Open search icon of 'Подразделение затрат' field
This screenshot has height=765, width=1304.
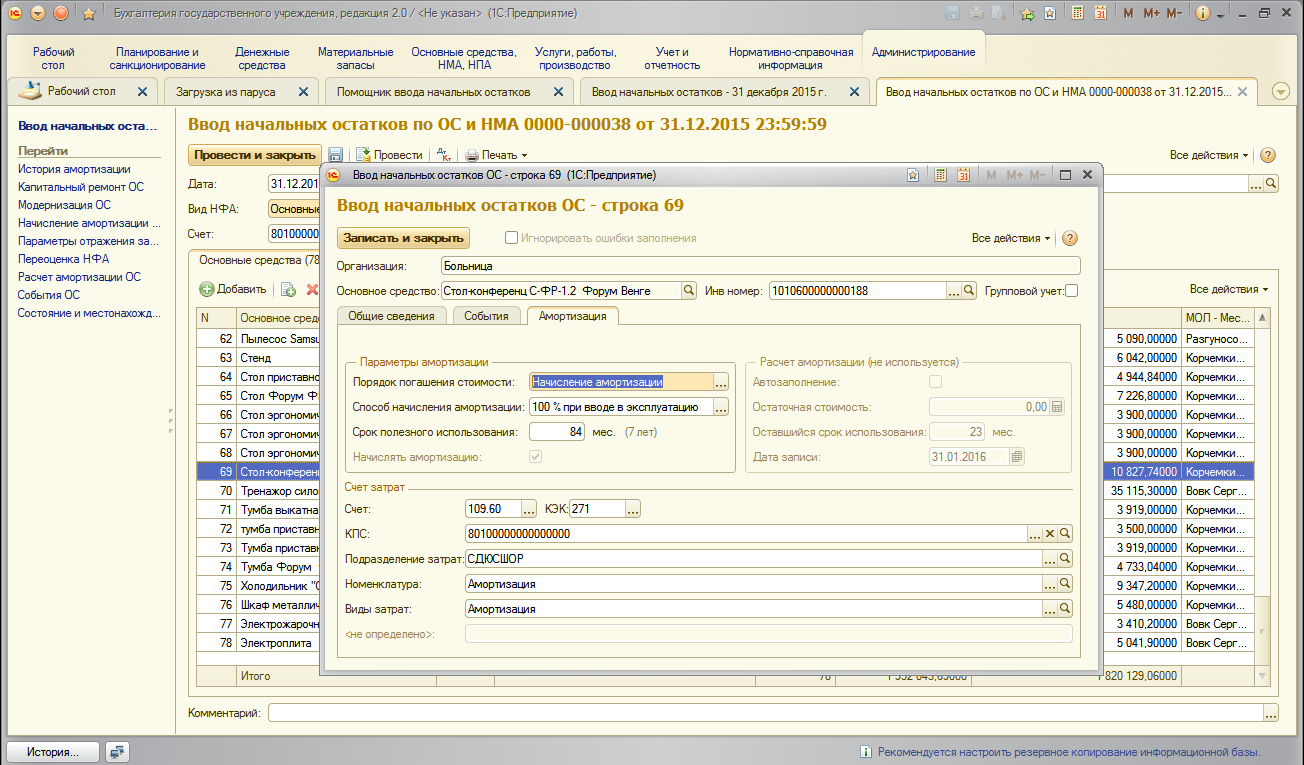[1065, 559]
